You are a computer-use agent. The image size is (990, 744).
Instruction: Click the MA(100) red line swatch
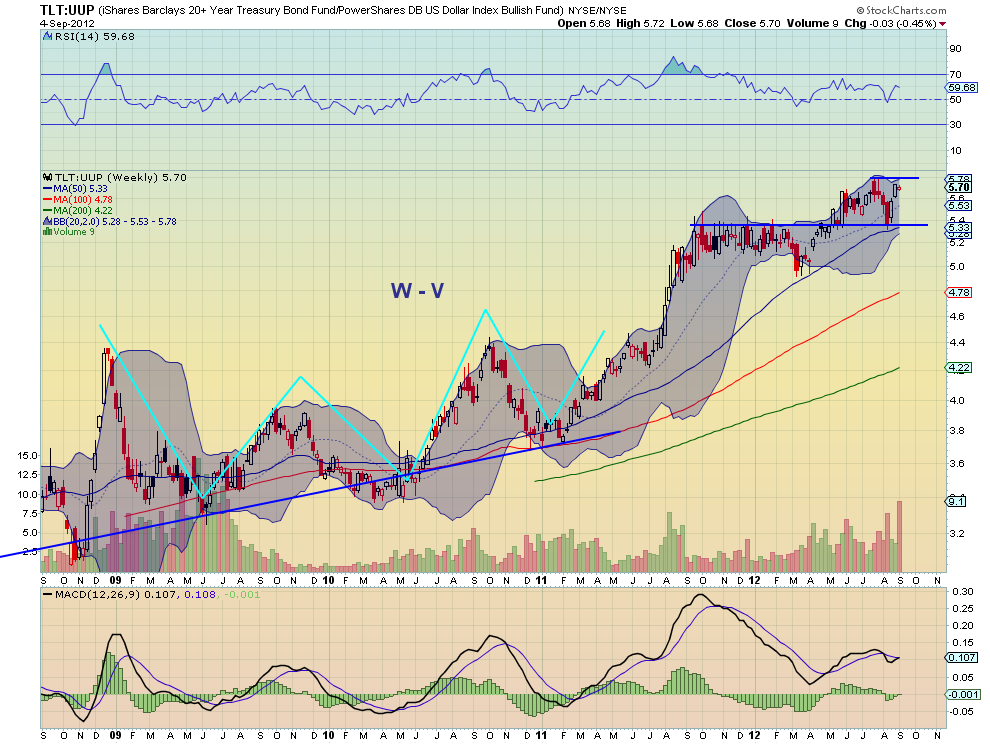(47, 200)
